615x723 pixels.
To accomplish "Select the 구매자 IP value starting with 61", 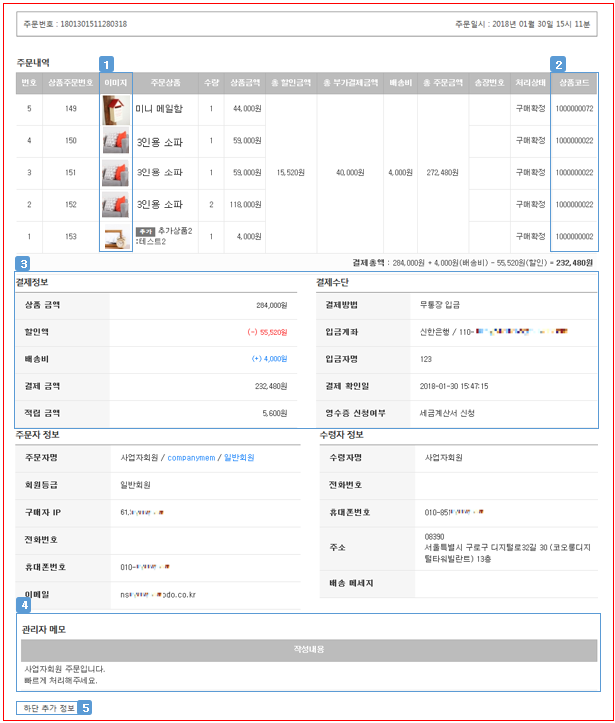I will tap(142, 512).
